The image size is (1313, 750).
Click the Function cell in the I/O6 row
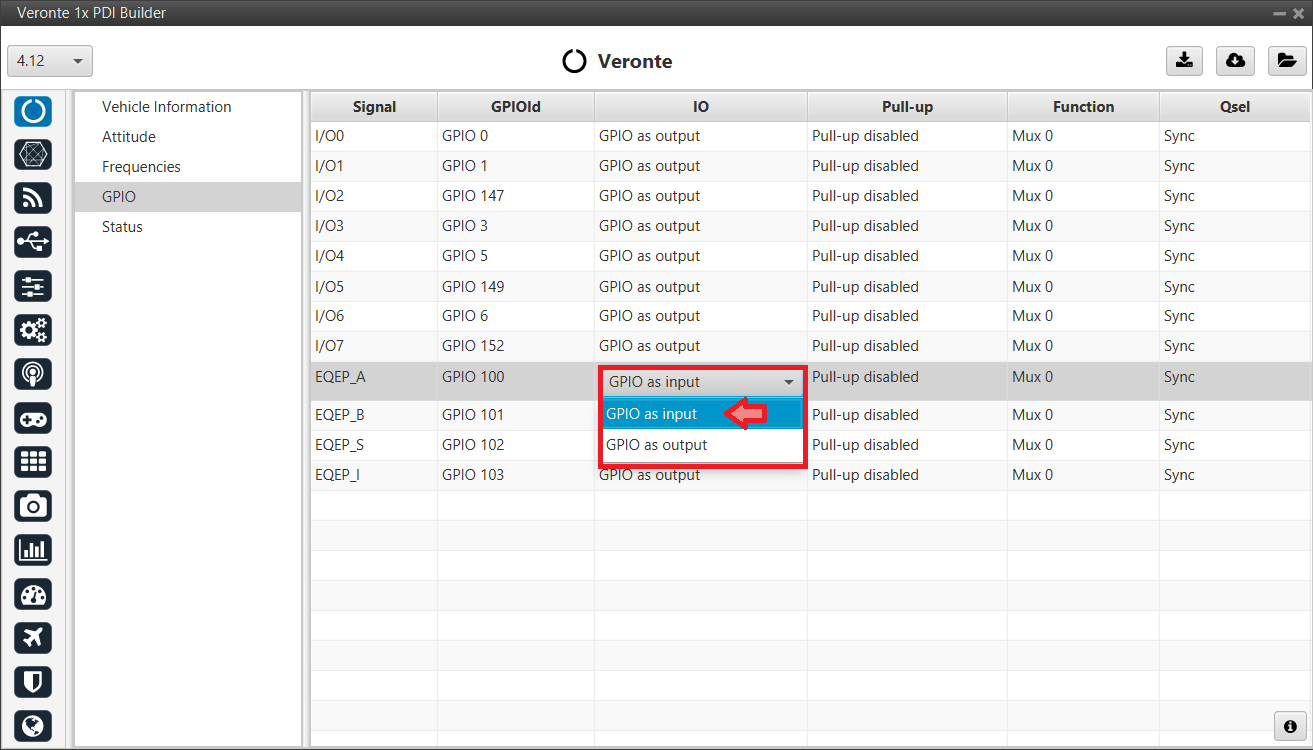[1083, 316]
